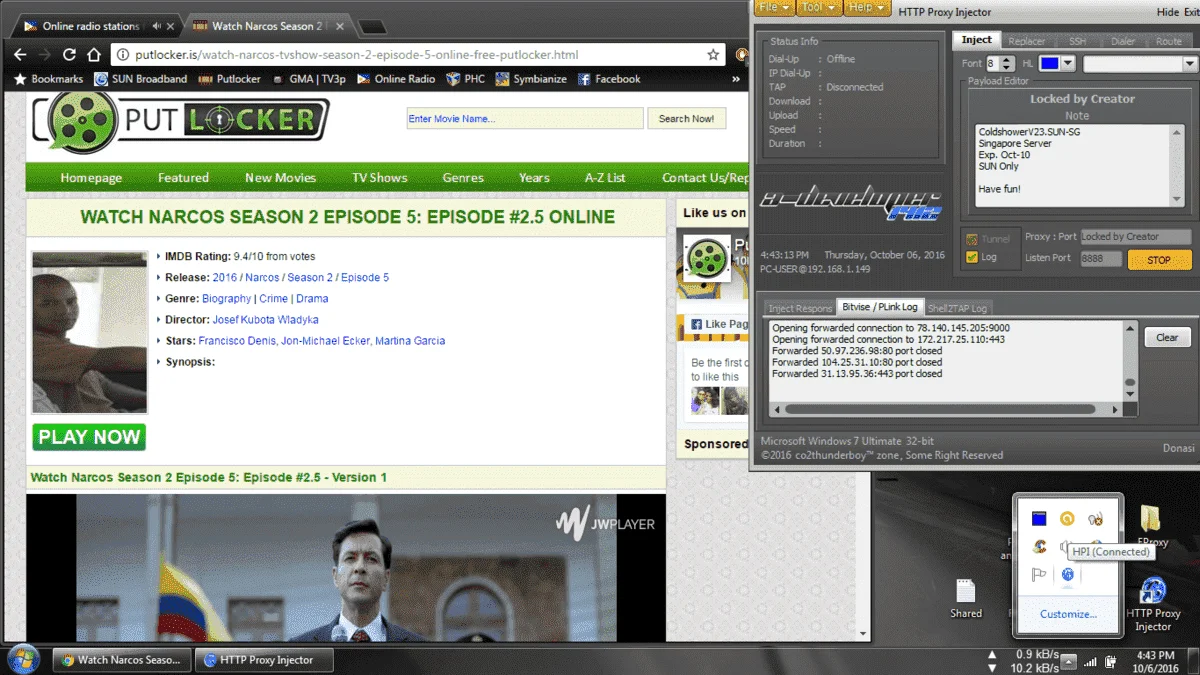The height and width of the screenshot is (675, 1200).
Task: Click the orange circular tray icon
Action: 1068,519
